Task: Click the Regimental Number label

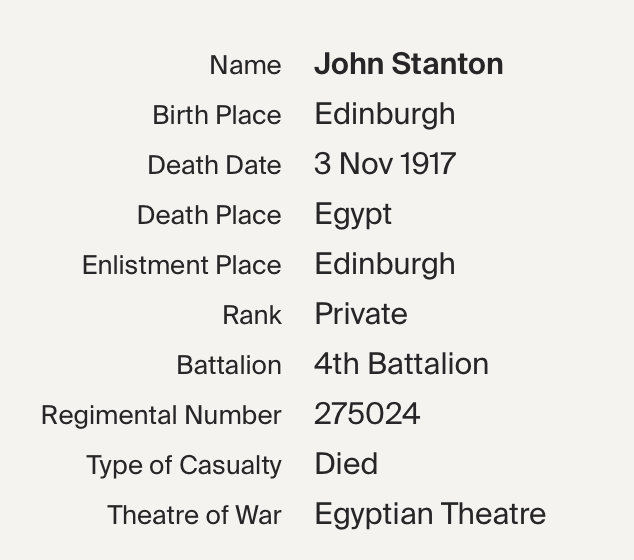Action: click(161, 415)
